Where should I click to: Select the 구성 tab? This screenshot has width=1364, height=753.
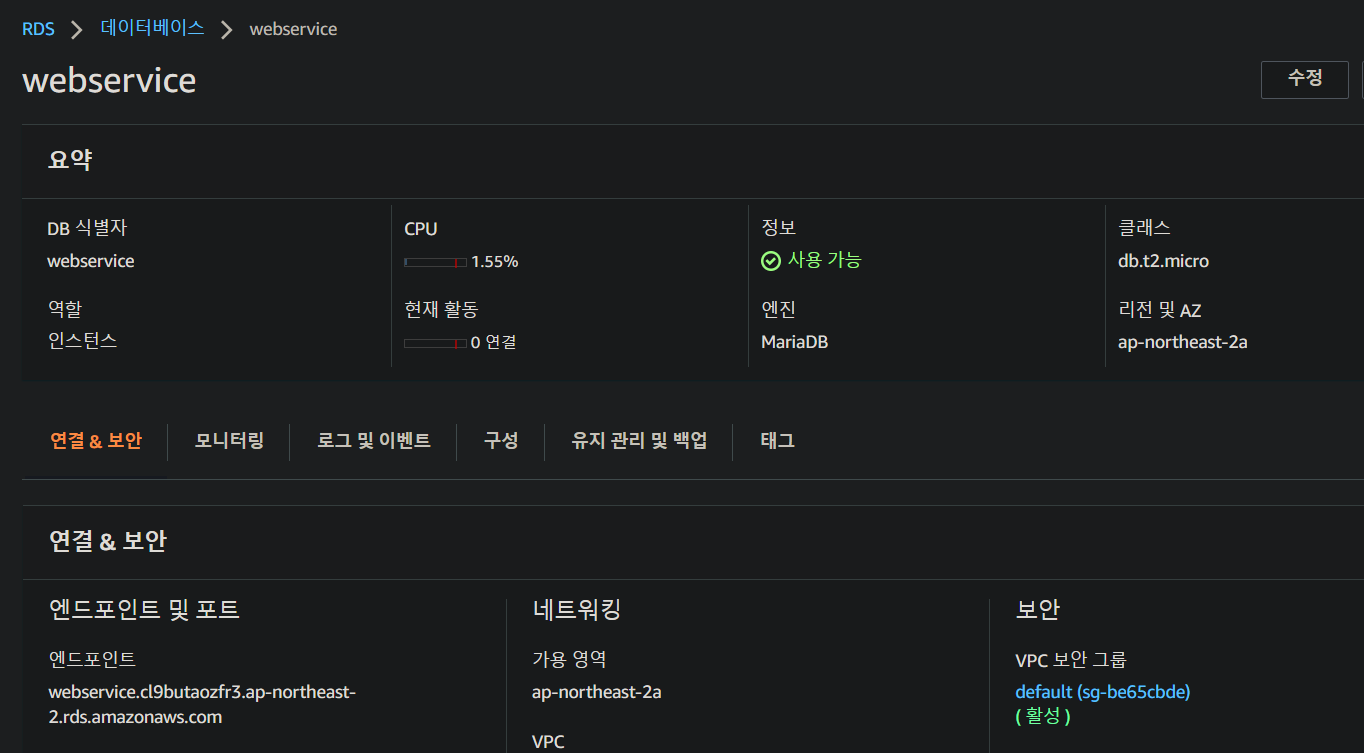click(x=500, y=441)
